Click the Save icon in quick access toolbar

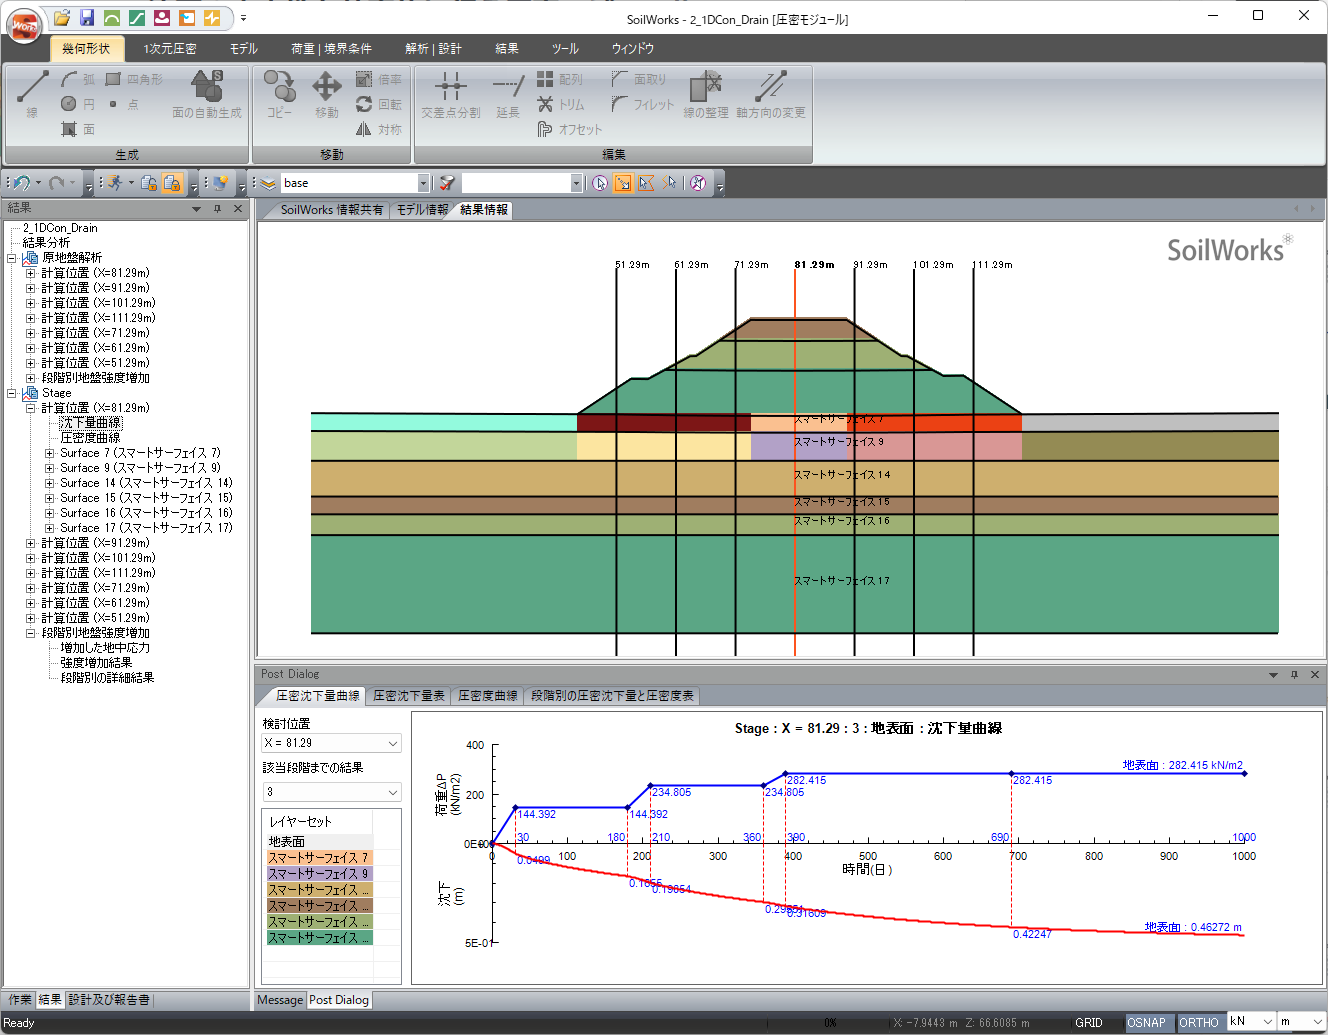pyautogui.click(x=87, y=18)
